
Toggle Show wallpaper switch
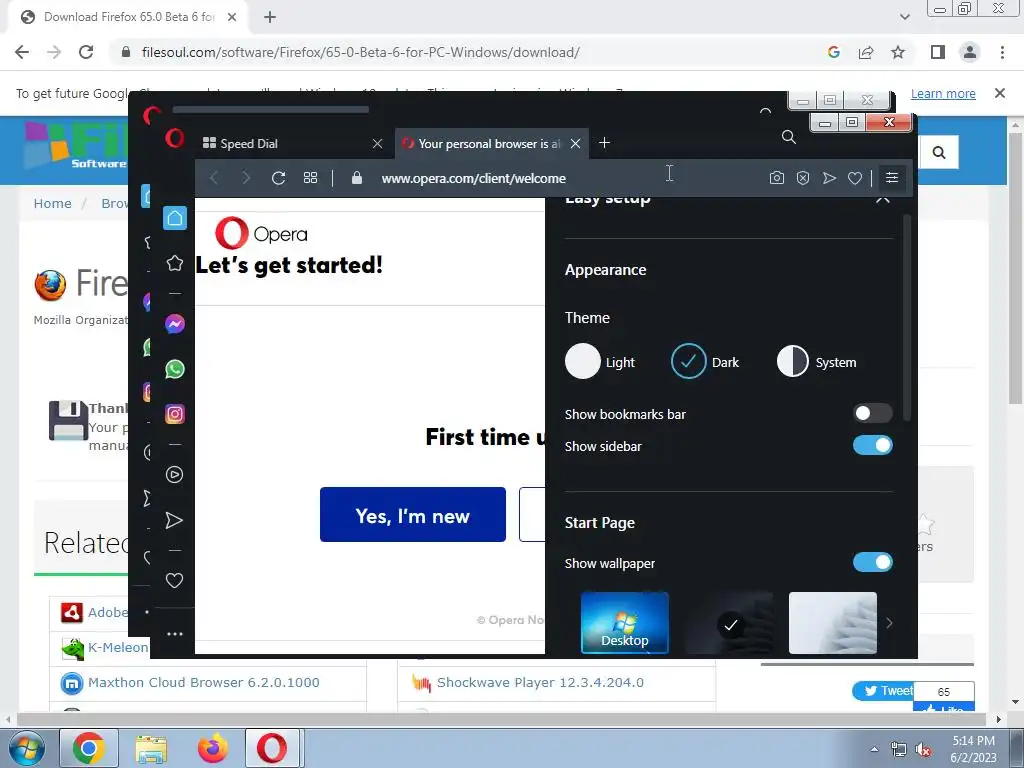[x=872, y=562]
